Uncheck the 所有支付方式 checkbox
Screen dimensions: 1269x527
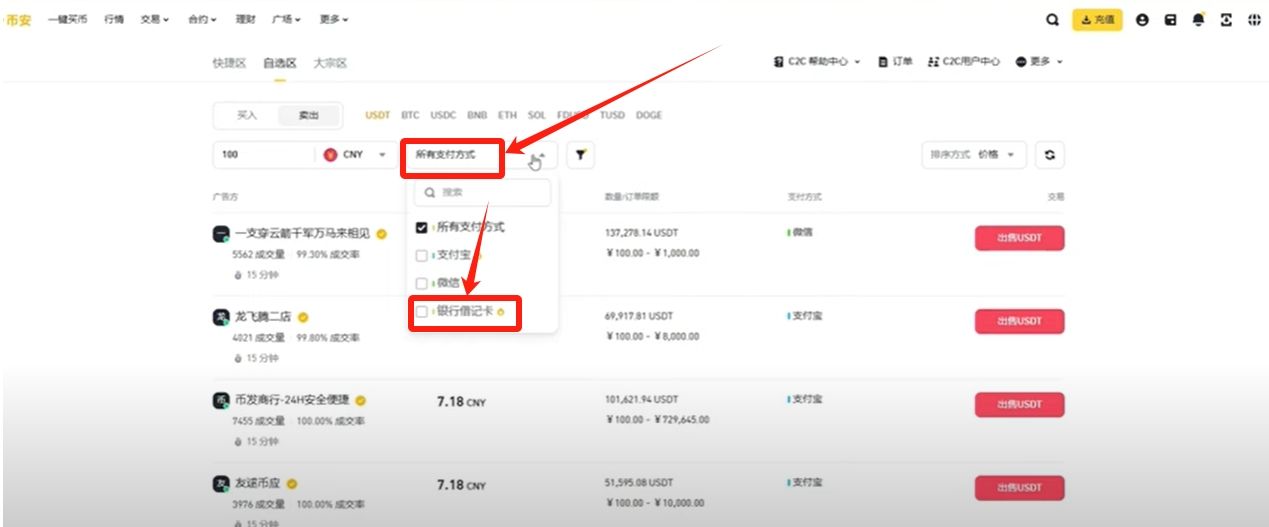coord(422,228)
